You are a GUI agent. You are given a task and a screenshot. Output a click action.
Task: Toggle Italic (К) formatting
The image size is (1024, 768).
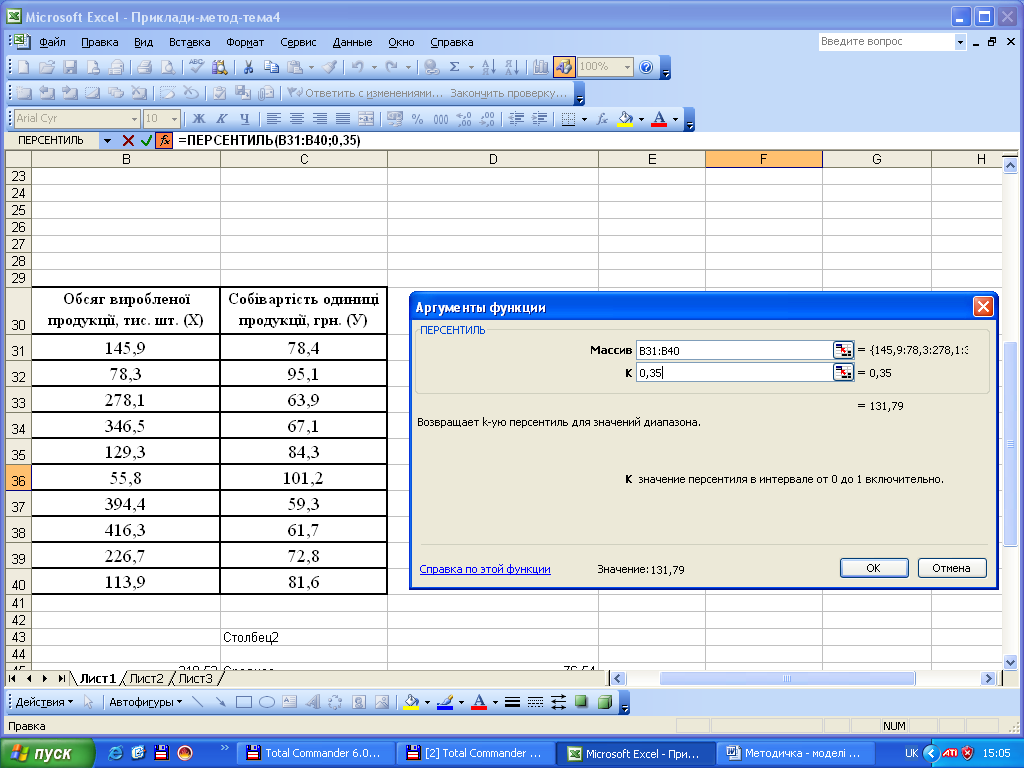[x=221, y=119]
